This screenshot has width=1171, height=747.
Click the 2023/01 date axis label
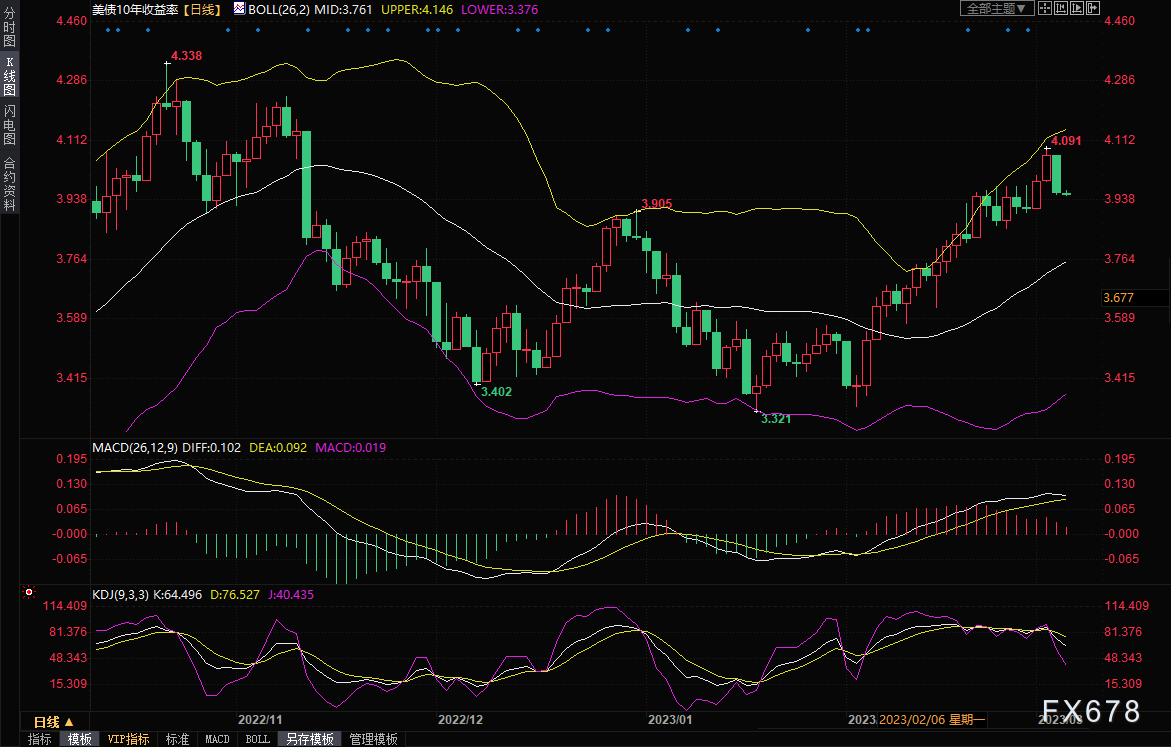coord(670,719)
